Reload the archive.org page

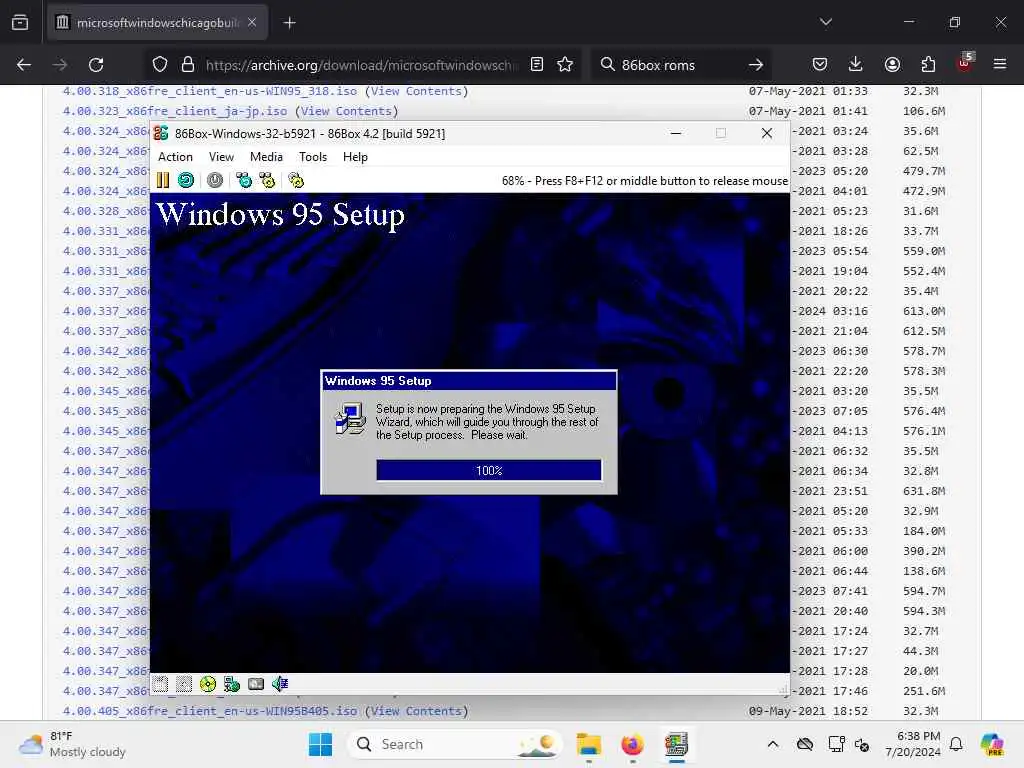[96, 65]
